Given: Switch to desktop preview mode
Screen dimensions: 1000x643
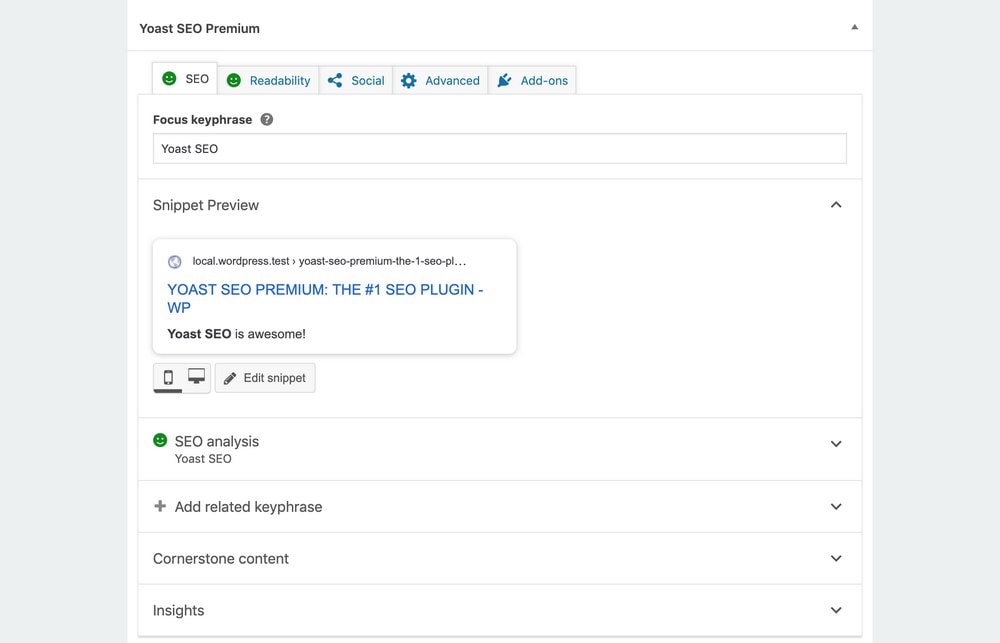Looking at the screenshot, I should click(196, 378).
